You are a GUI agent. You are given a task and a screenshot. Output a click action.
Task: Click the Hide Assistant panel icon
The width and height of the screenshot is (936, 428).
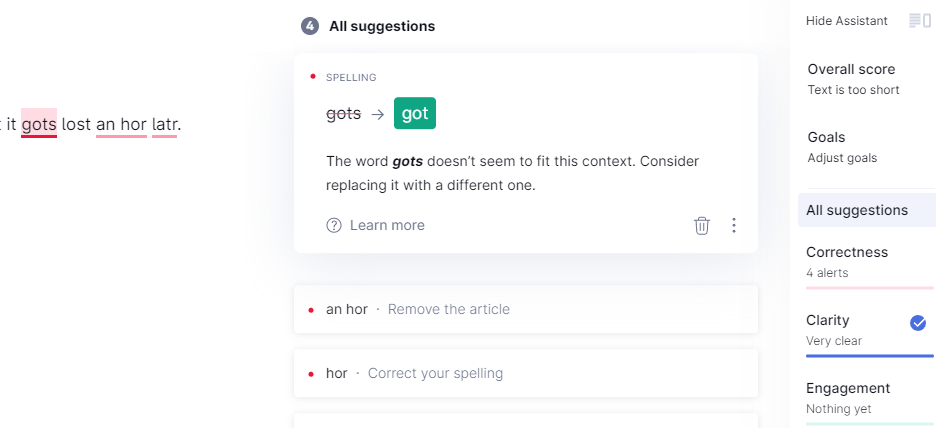point(920,21)
